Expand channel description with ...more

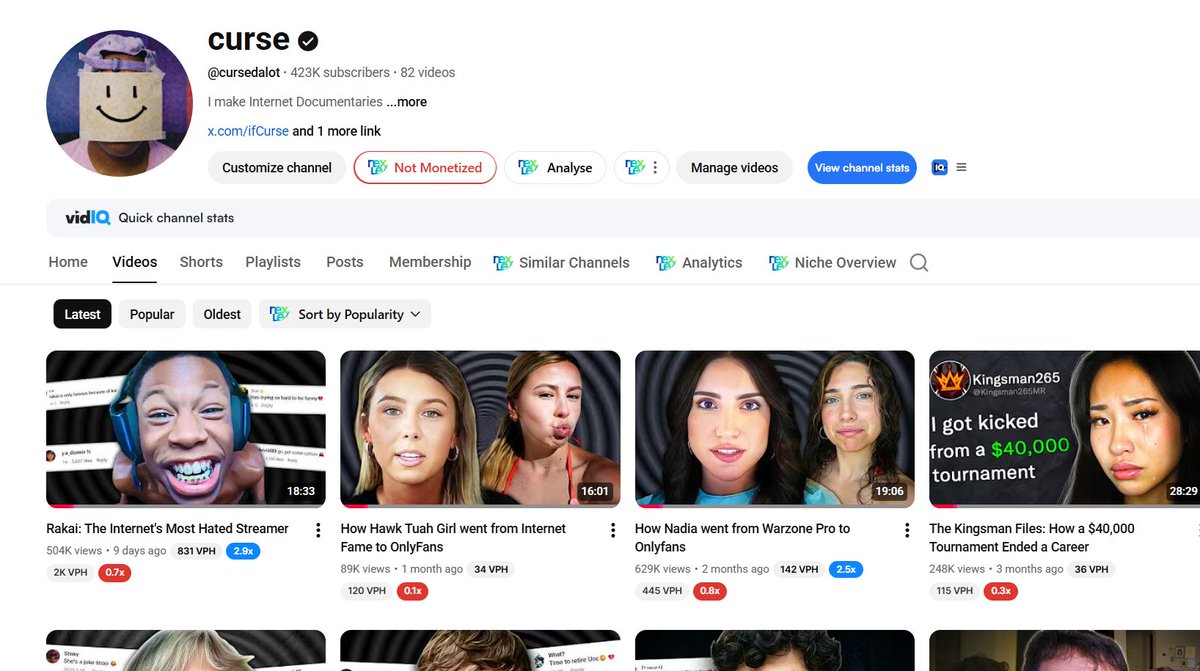(x=407, y=102)
